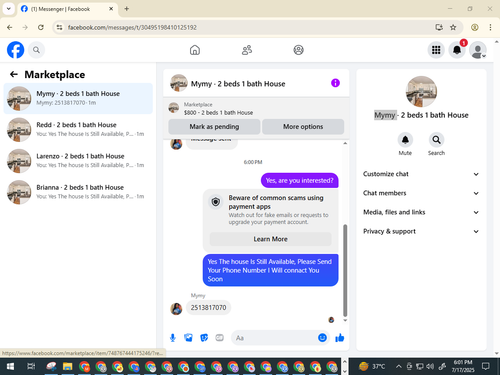Show hidden system tray icons
This screenshot has height=375, width=500.
399,367
